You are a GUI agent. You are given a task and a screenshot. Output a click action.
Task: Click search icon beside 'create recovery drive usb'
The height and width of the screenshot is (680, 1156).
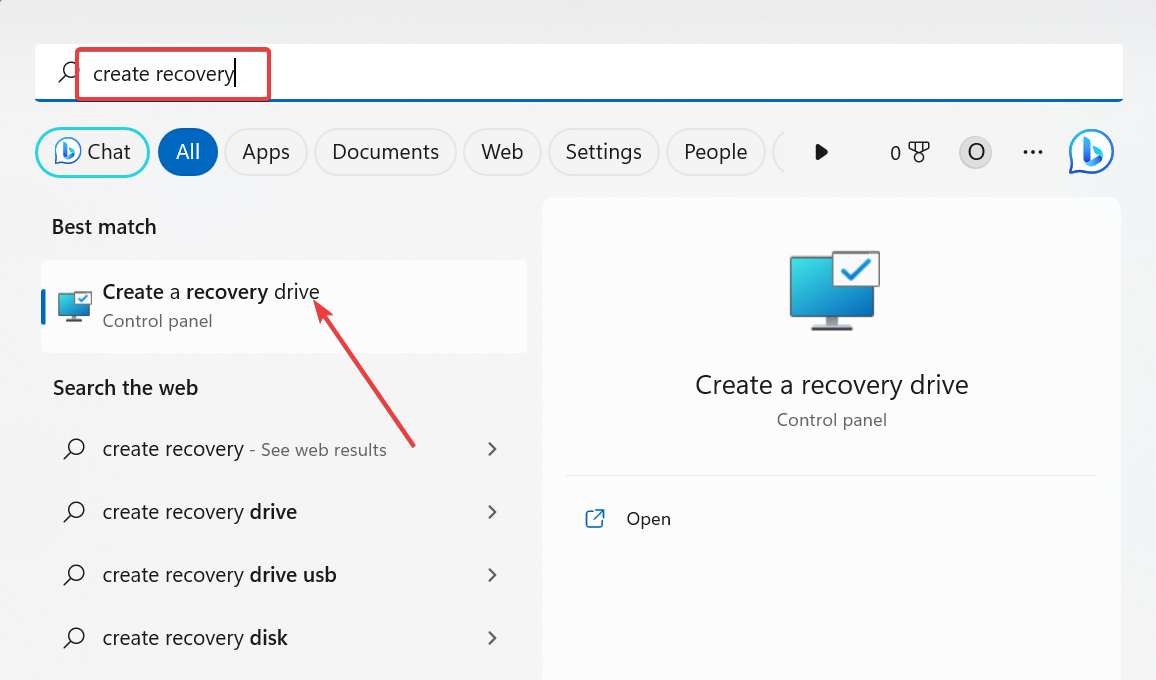(74, 575)
